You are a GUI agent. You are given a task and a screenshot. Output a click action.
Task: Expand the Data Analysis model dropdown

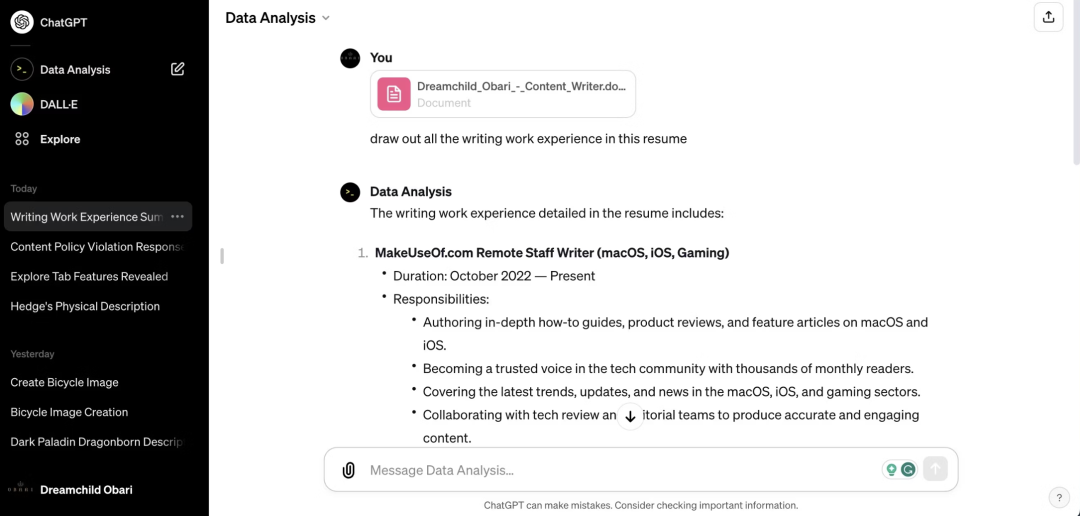click(277, 18)
